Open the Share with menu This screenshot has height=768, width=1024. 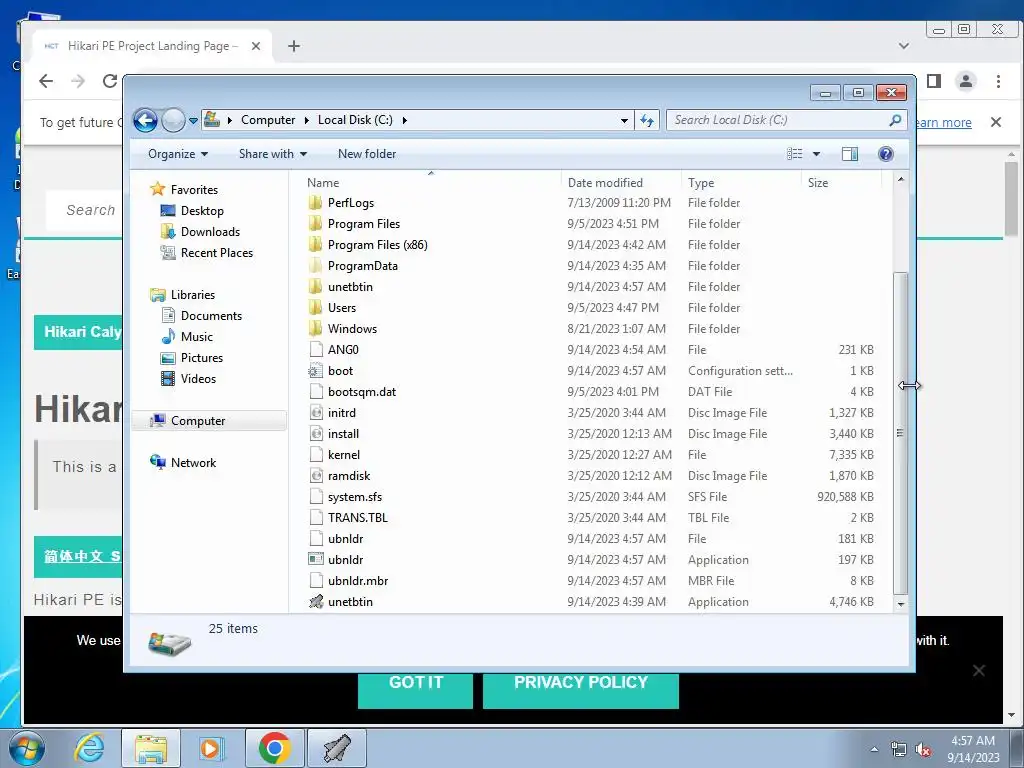coord(272,154)
